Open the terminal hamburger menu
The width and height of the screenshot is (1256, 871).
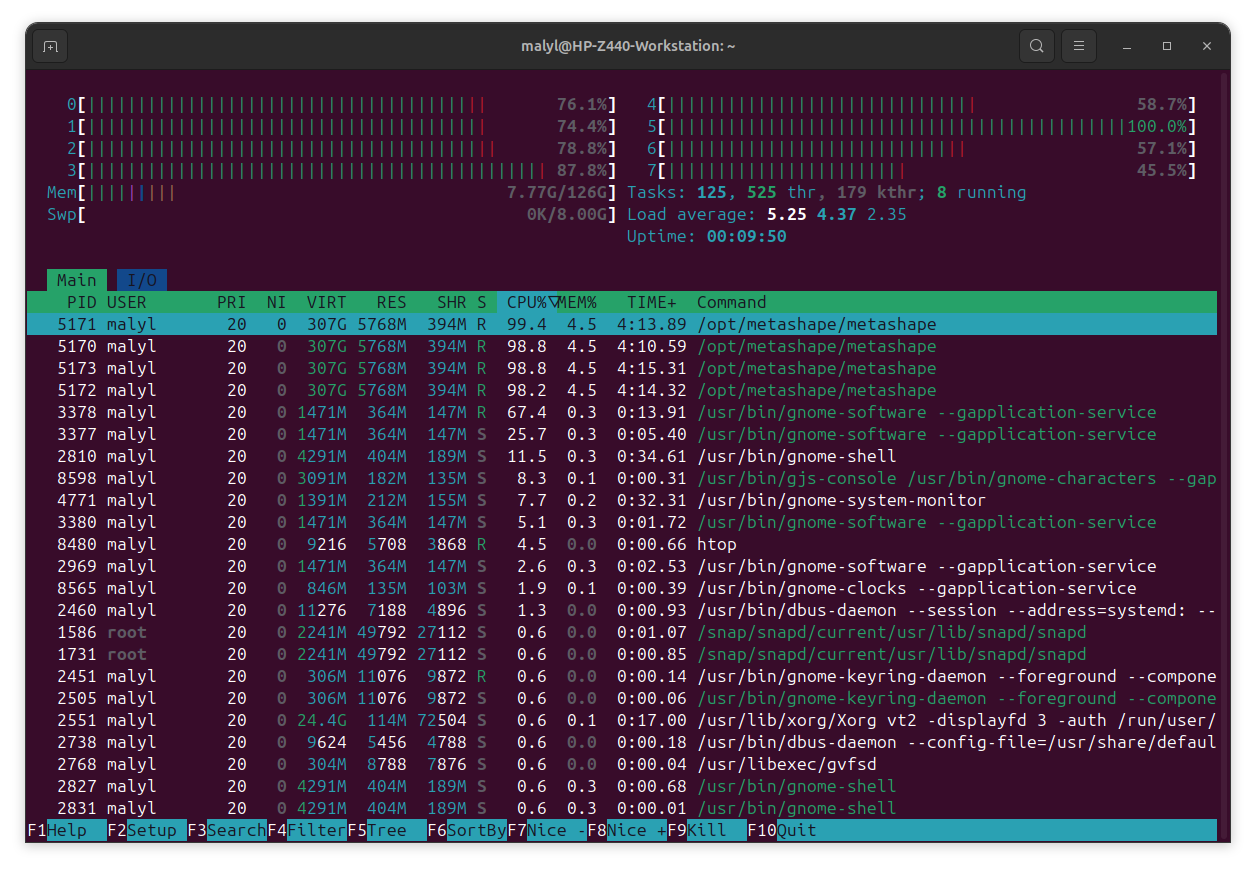tap(1078, 46)
